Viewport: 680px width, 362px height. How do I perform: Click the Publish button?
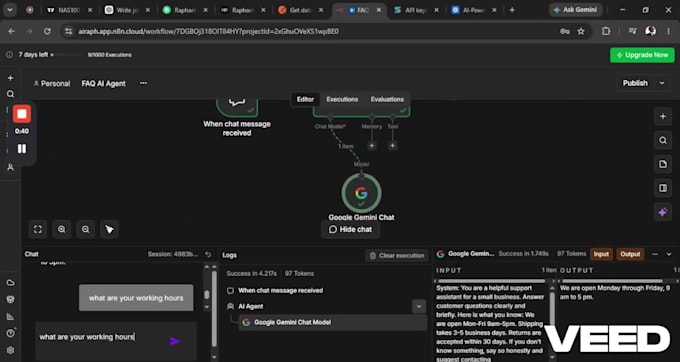click(635, 83)
